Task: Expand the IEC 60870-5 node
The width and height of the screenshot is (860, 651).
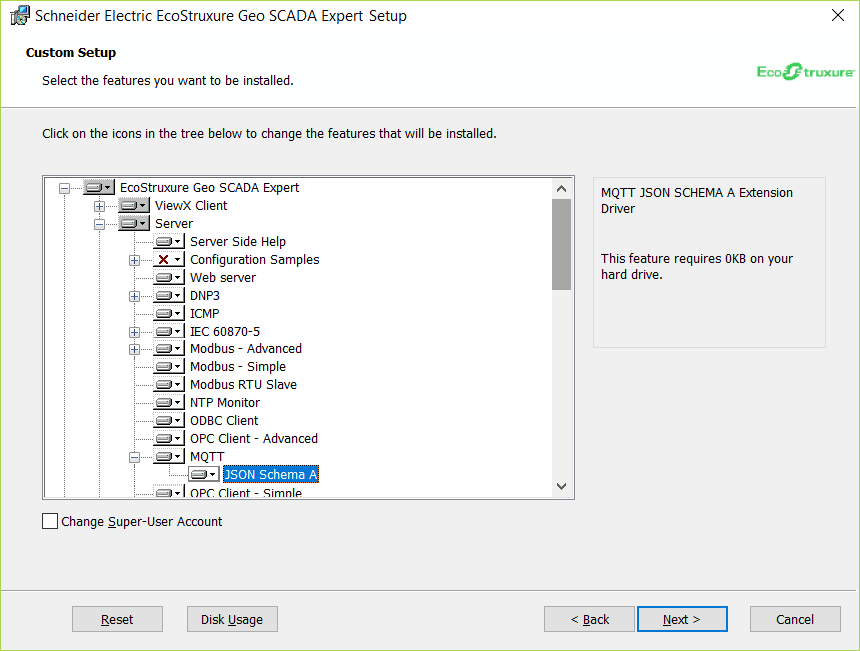Action: (x=134, y=332)
